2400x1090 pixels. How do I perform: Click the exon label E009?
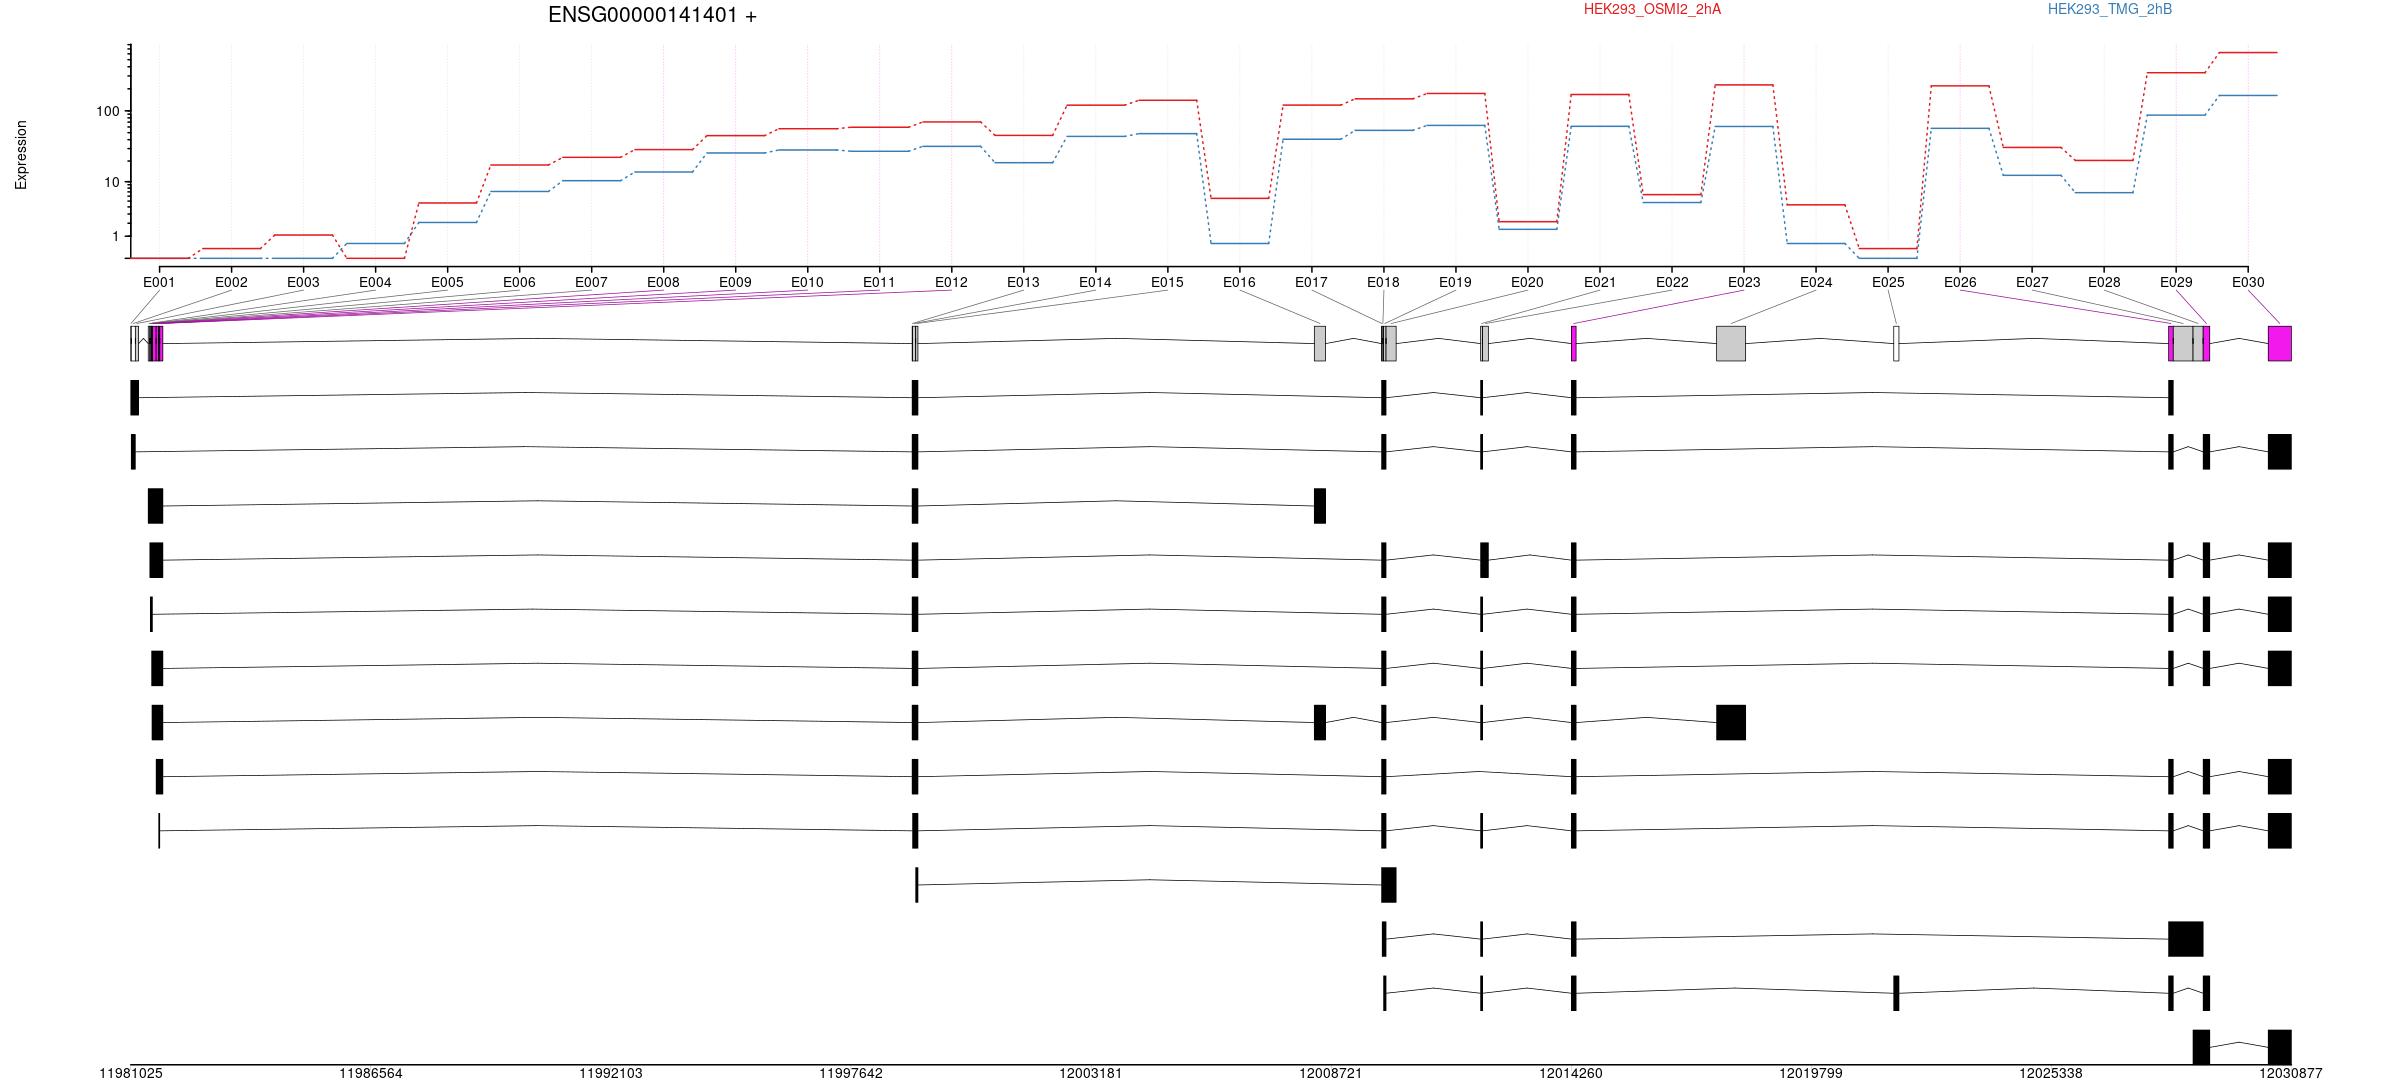[735, 282]
